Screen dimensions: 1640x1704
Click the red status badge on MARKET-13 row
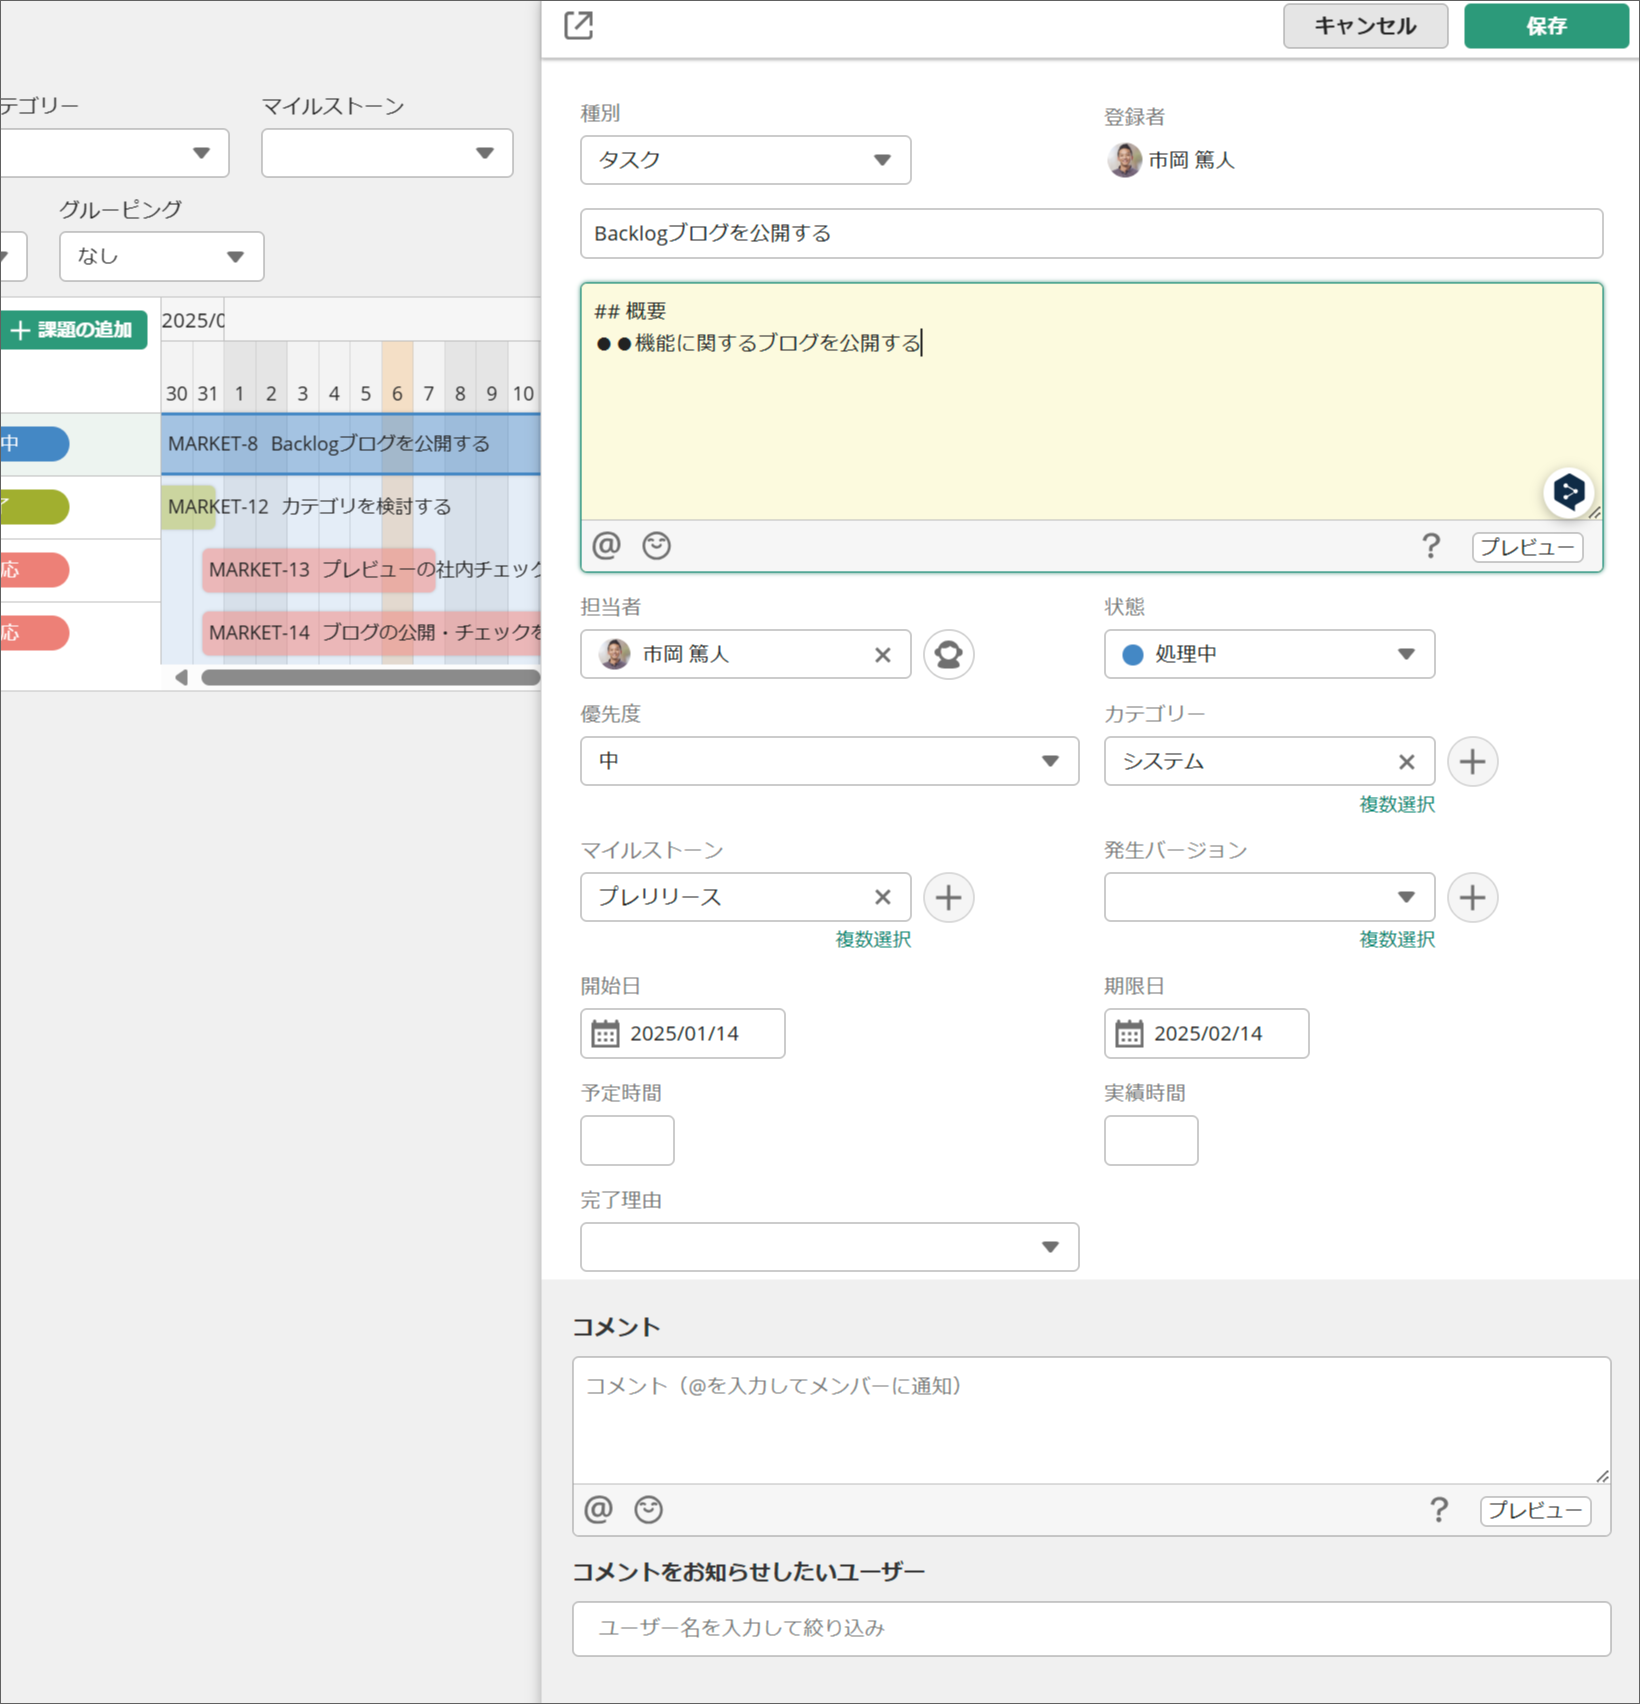click(x=34, y=570)
